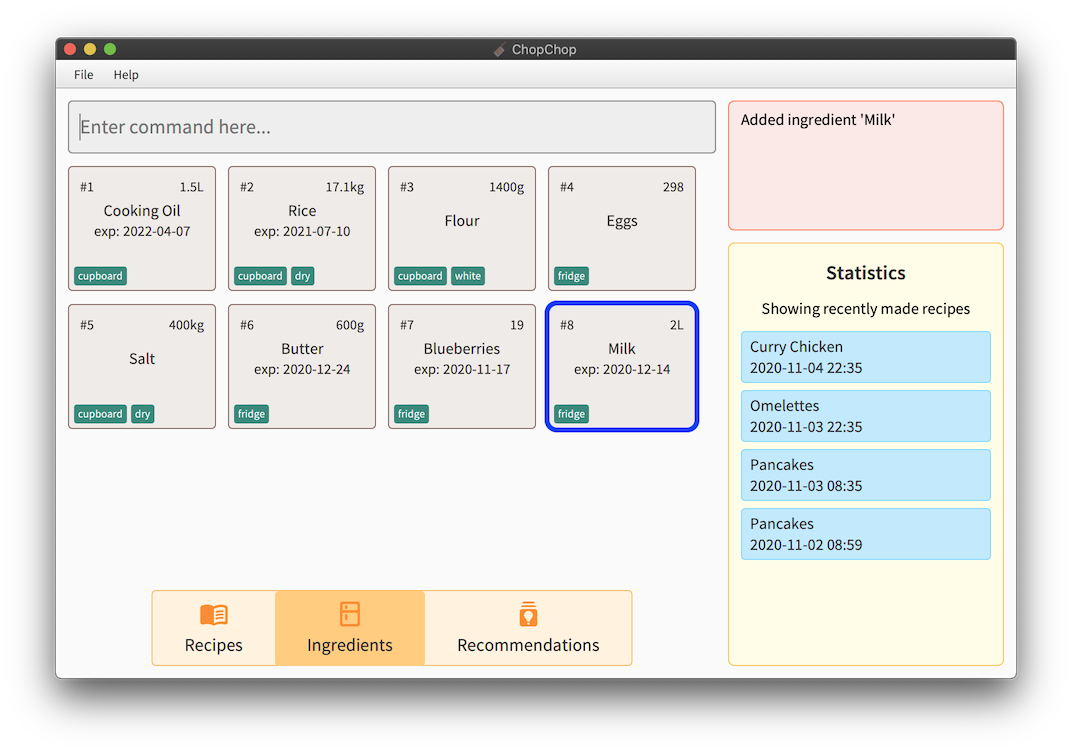
Task: Click the ChopChop knife icon in title bar
Action: pyautogui.click(x=500, y=49)
